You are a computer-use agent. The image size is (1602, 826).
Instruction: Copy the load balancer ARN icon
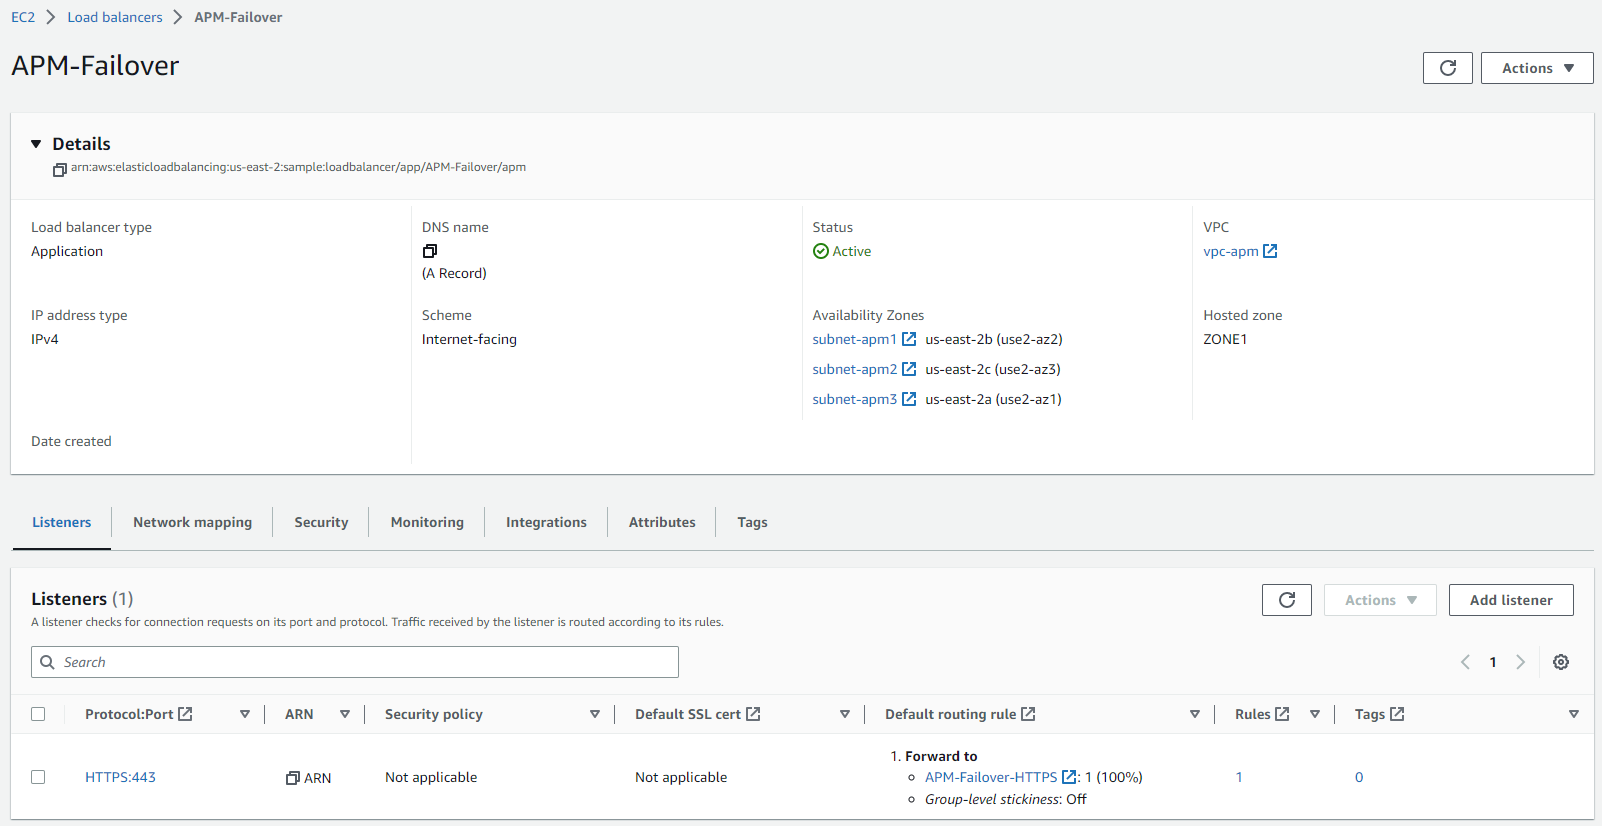point(59,169)
